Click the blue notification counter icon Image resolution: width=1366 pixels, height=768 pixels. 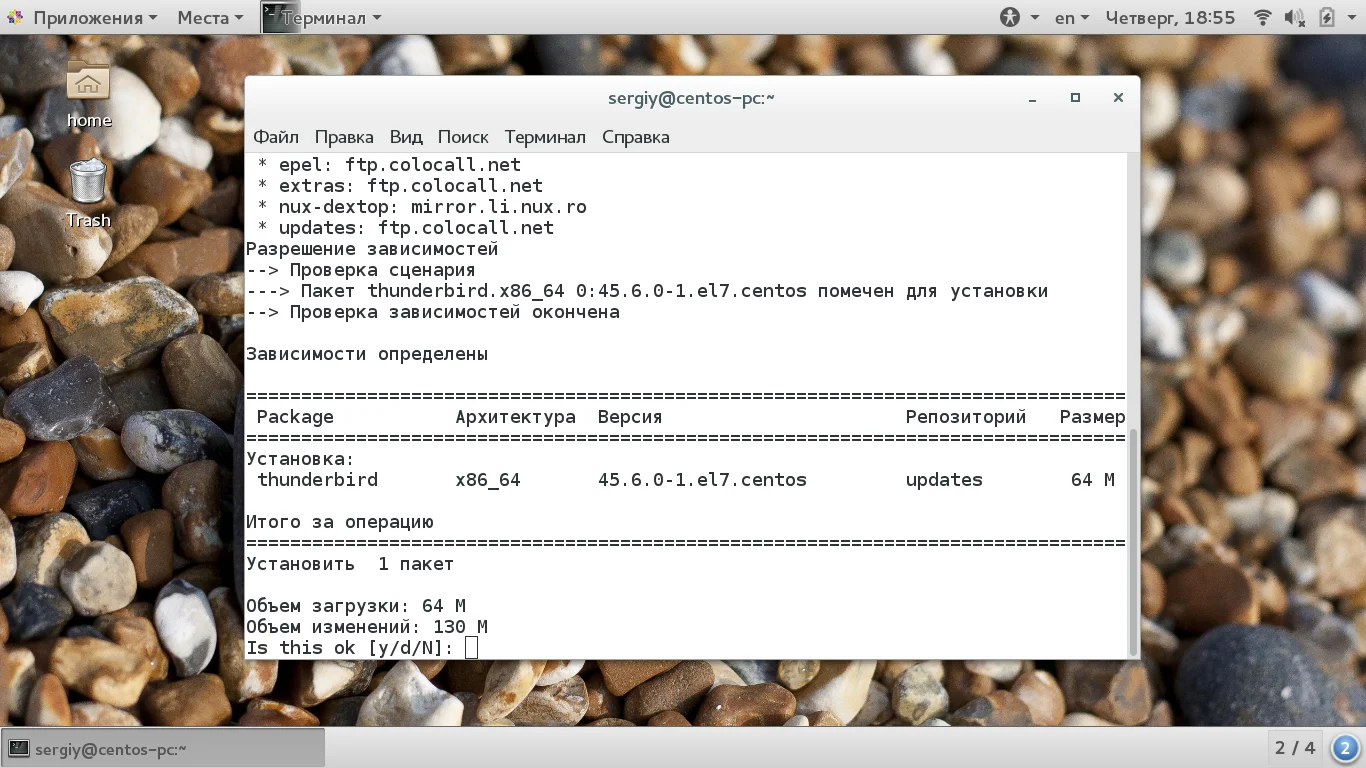click(x=1345, y=748)
